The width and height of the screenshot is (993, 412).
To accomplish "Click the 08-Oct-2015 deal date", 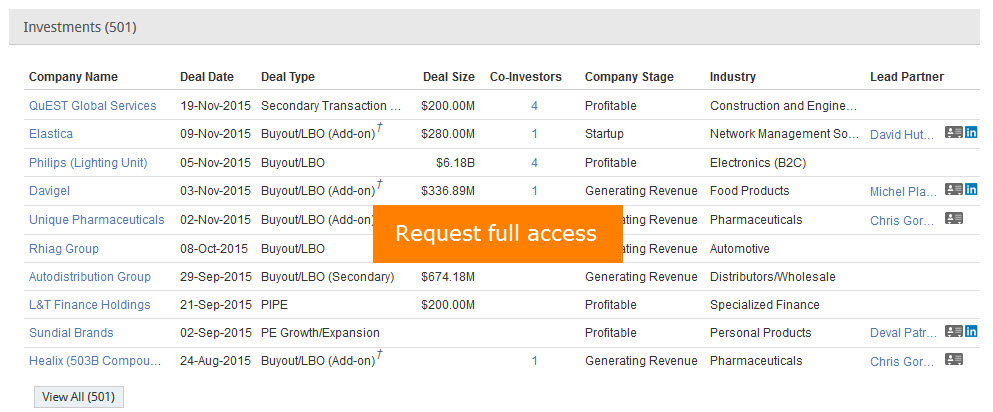I will [x=213, y=248].
